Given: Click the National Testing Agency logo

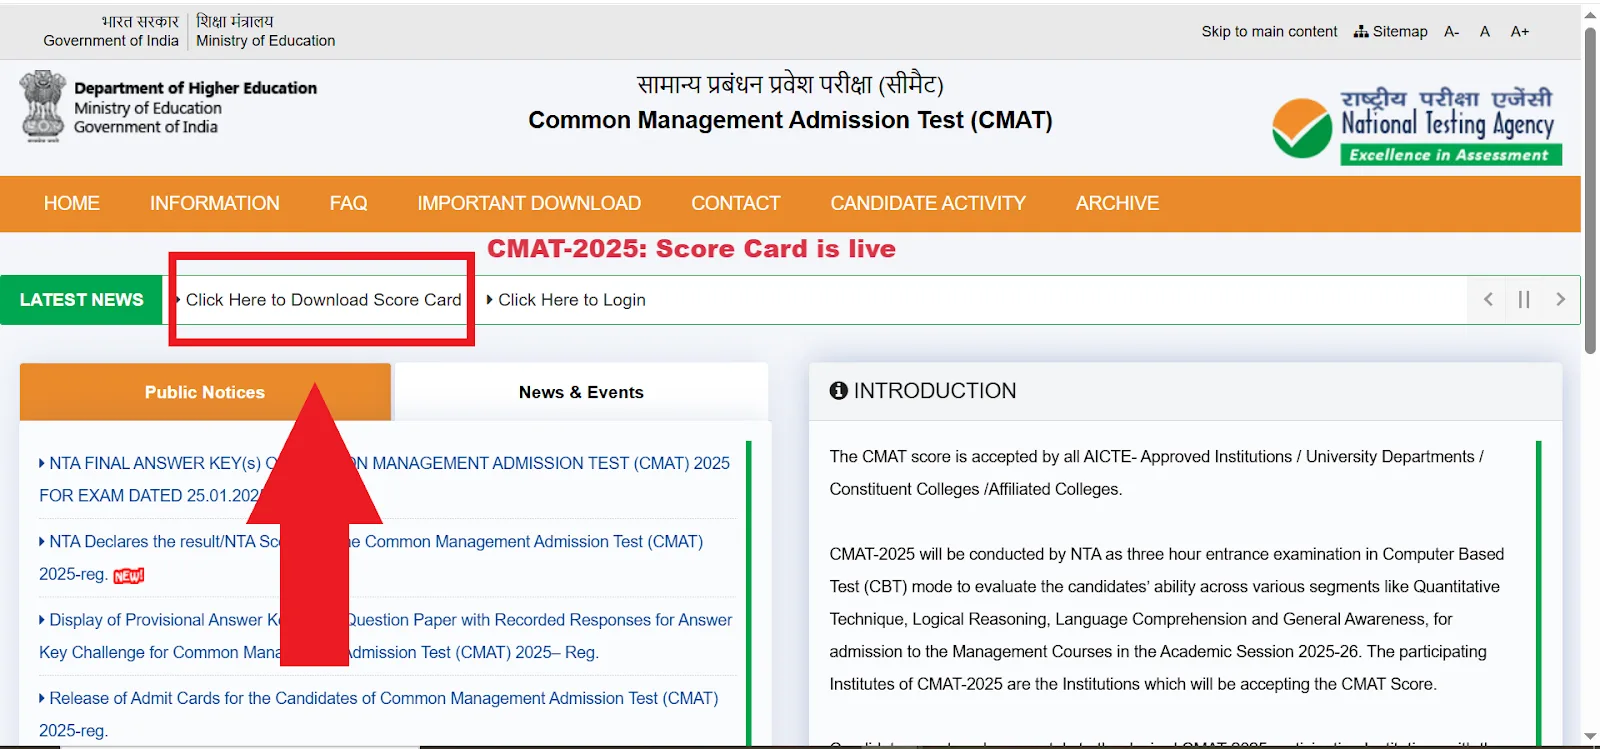Looking at the screenshot, I should 1417,126.
